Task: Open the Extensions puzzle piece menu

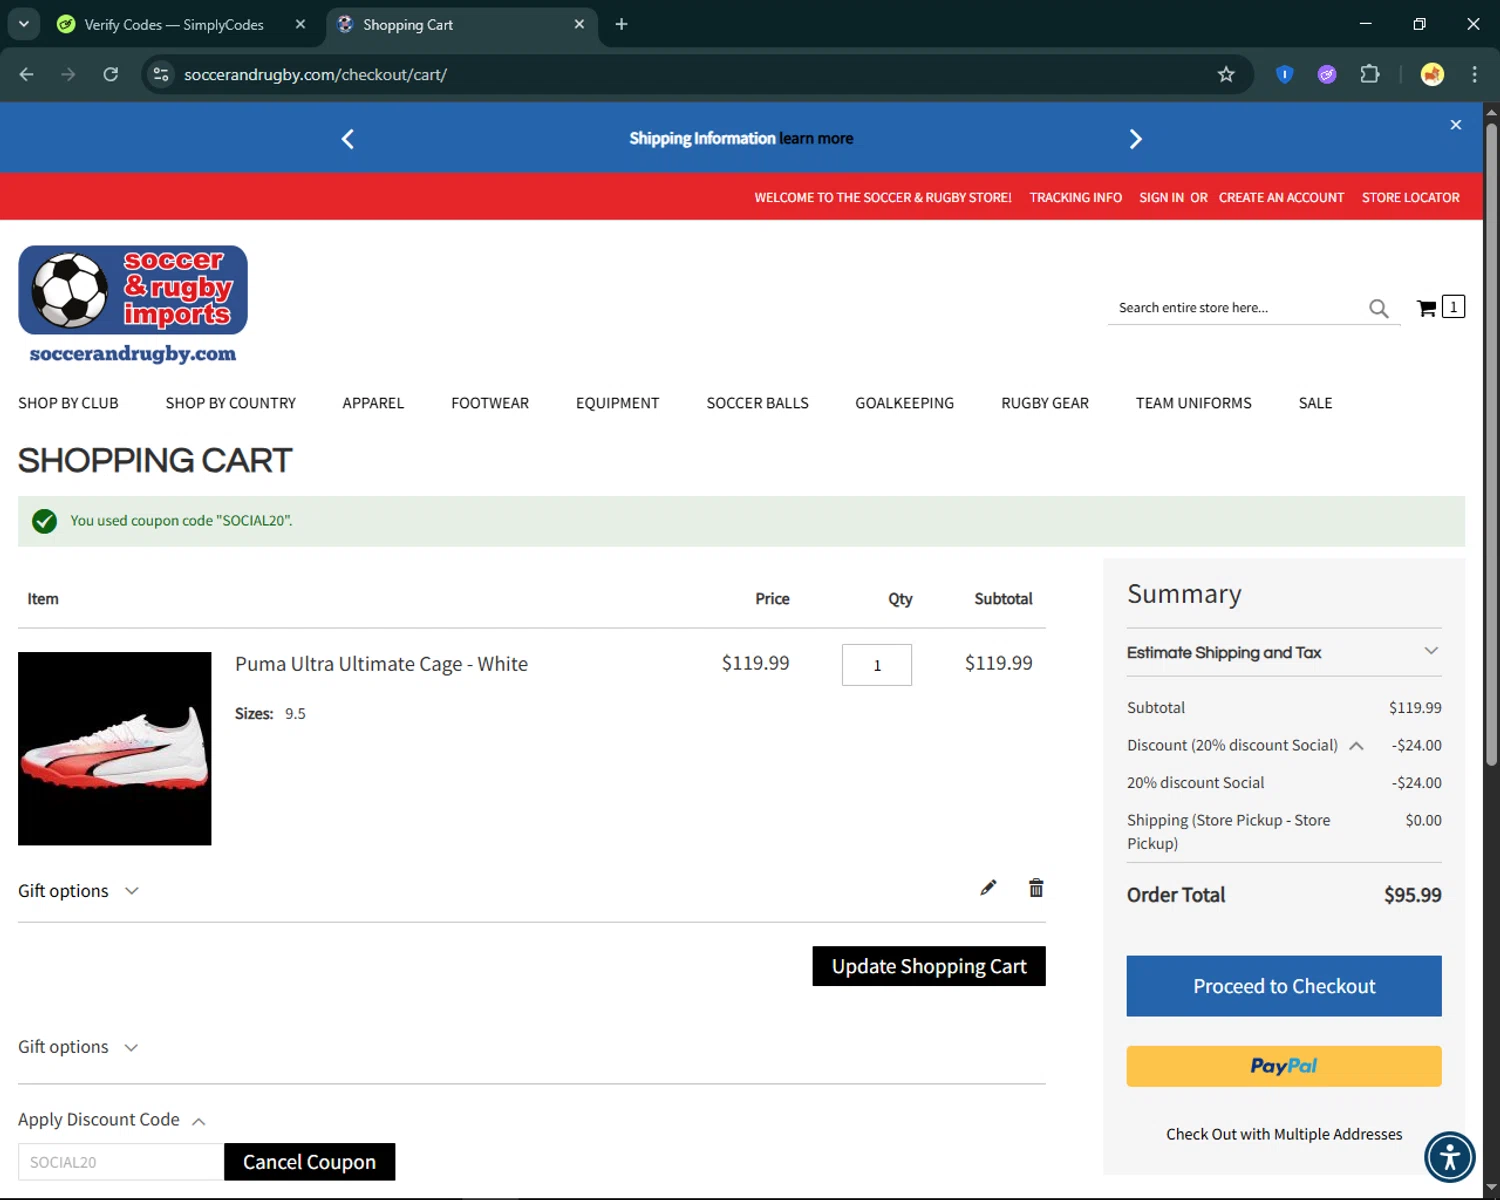Action: pos(1370,74)
